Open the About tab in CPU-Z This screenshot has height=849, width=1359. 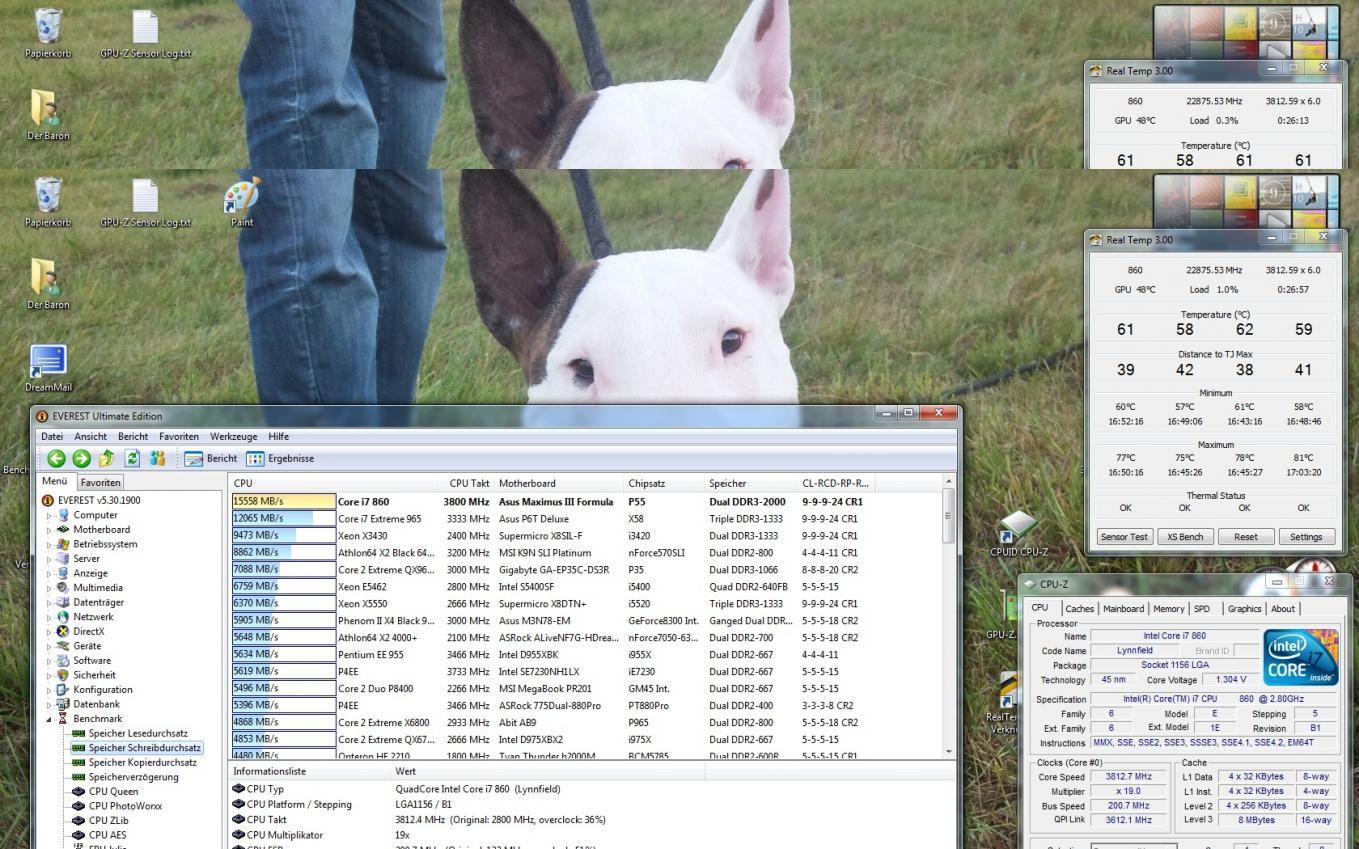1282,608
